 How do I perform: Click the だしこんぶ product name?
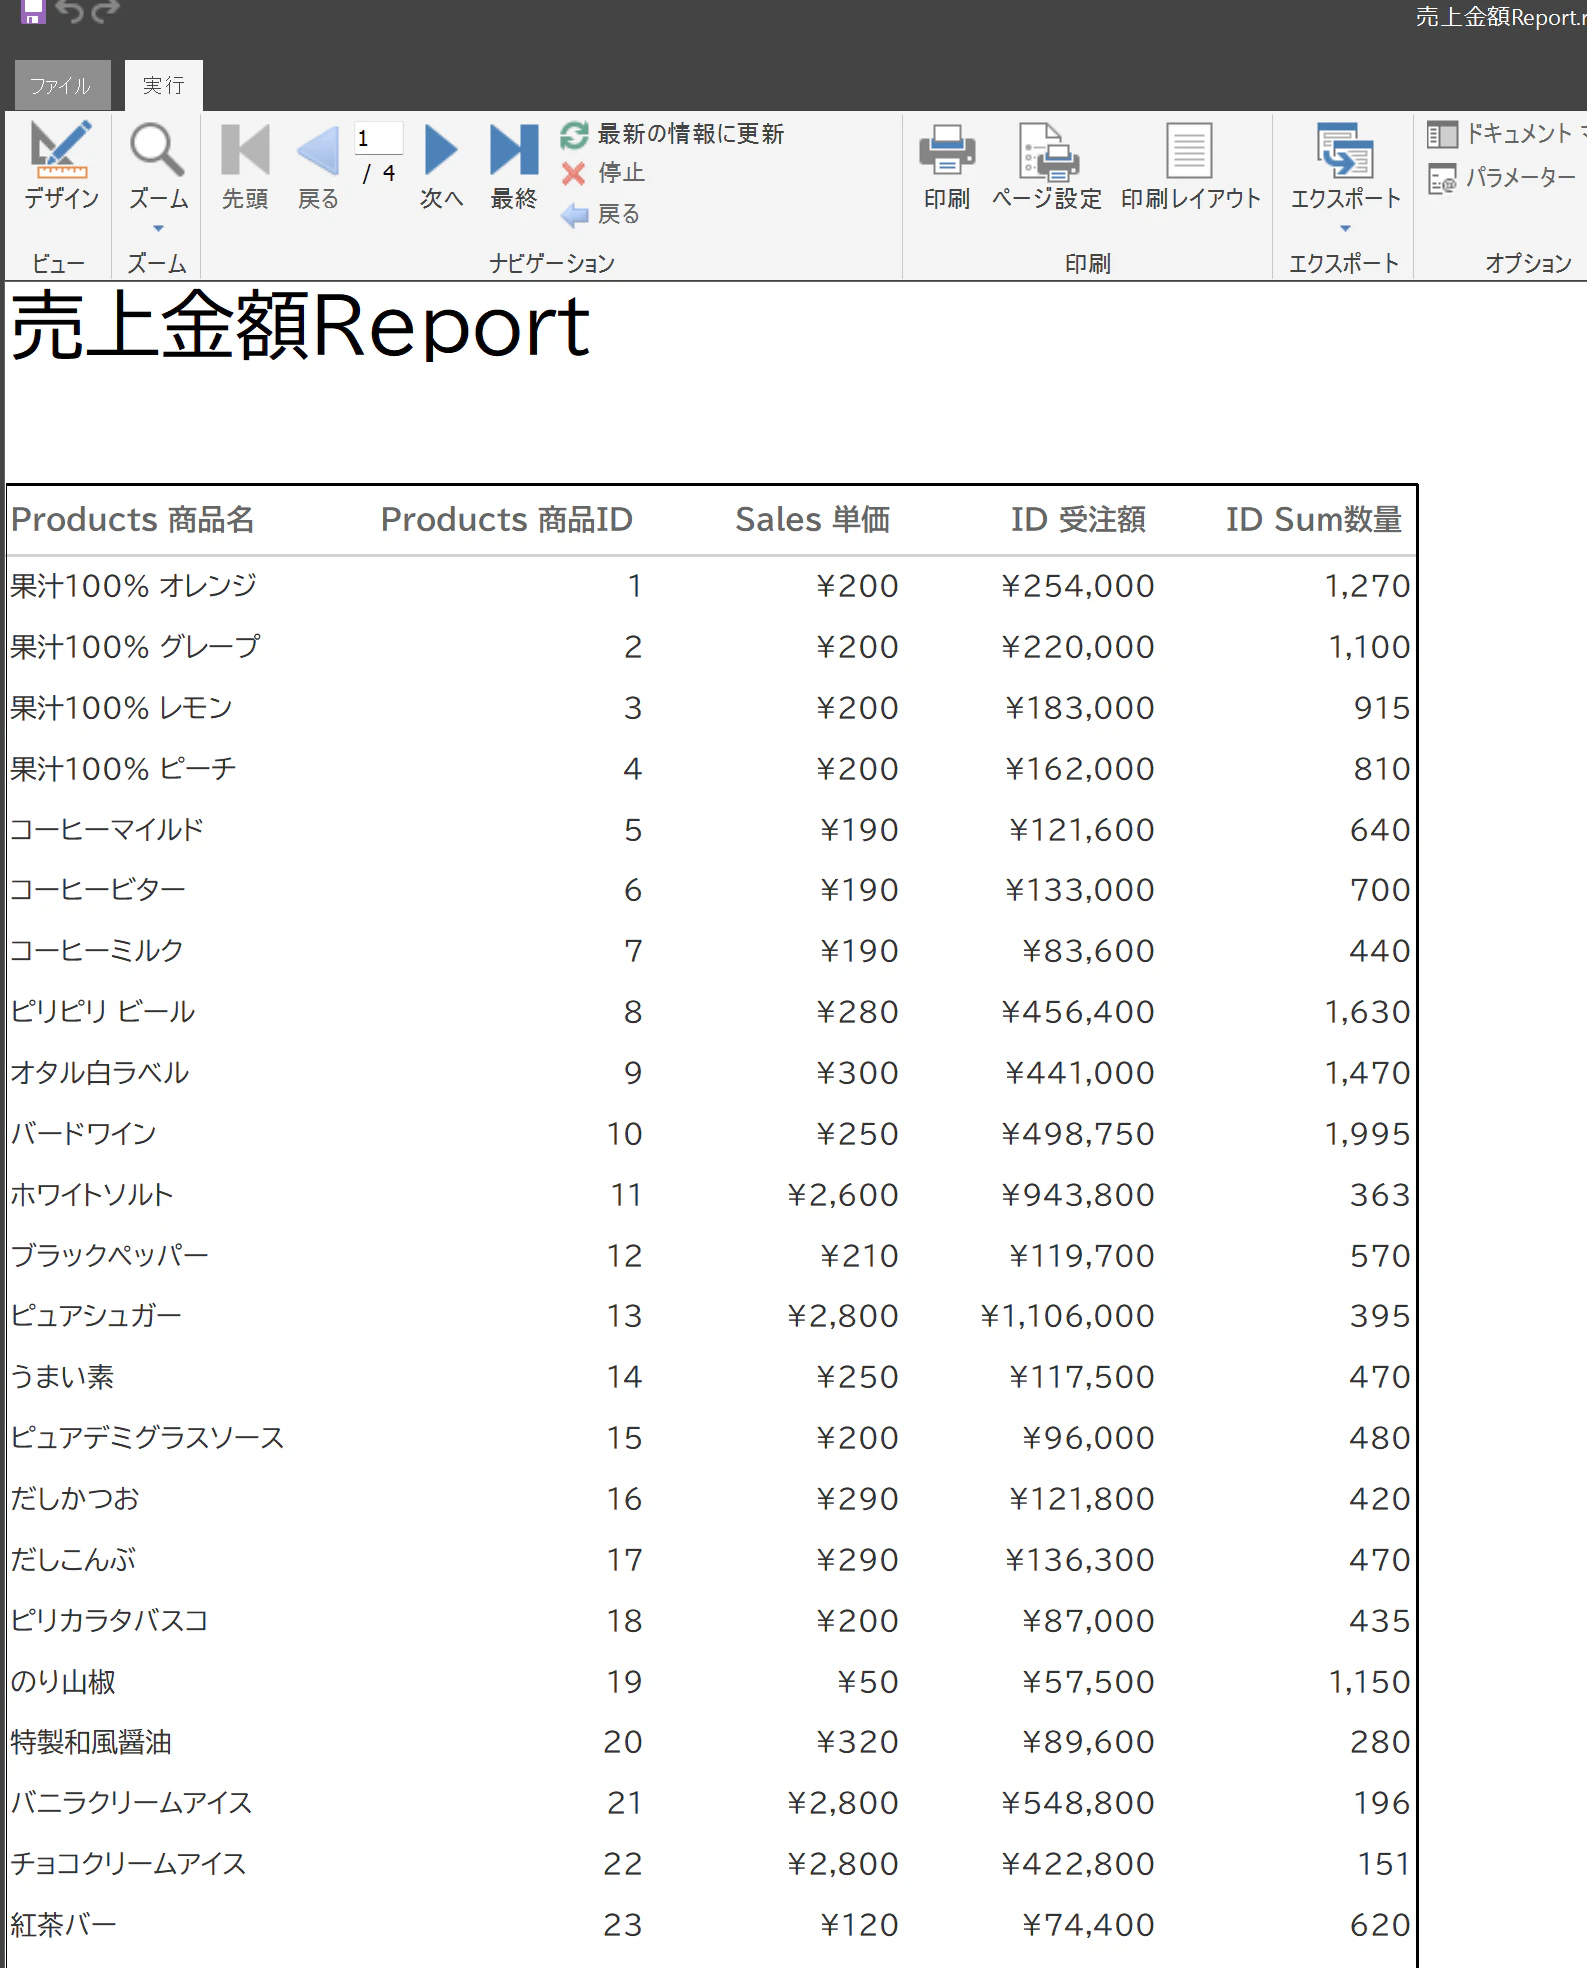click(73, 1560)
